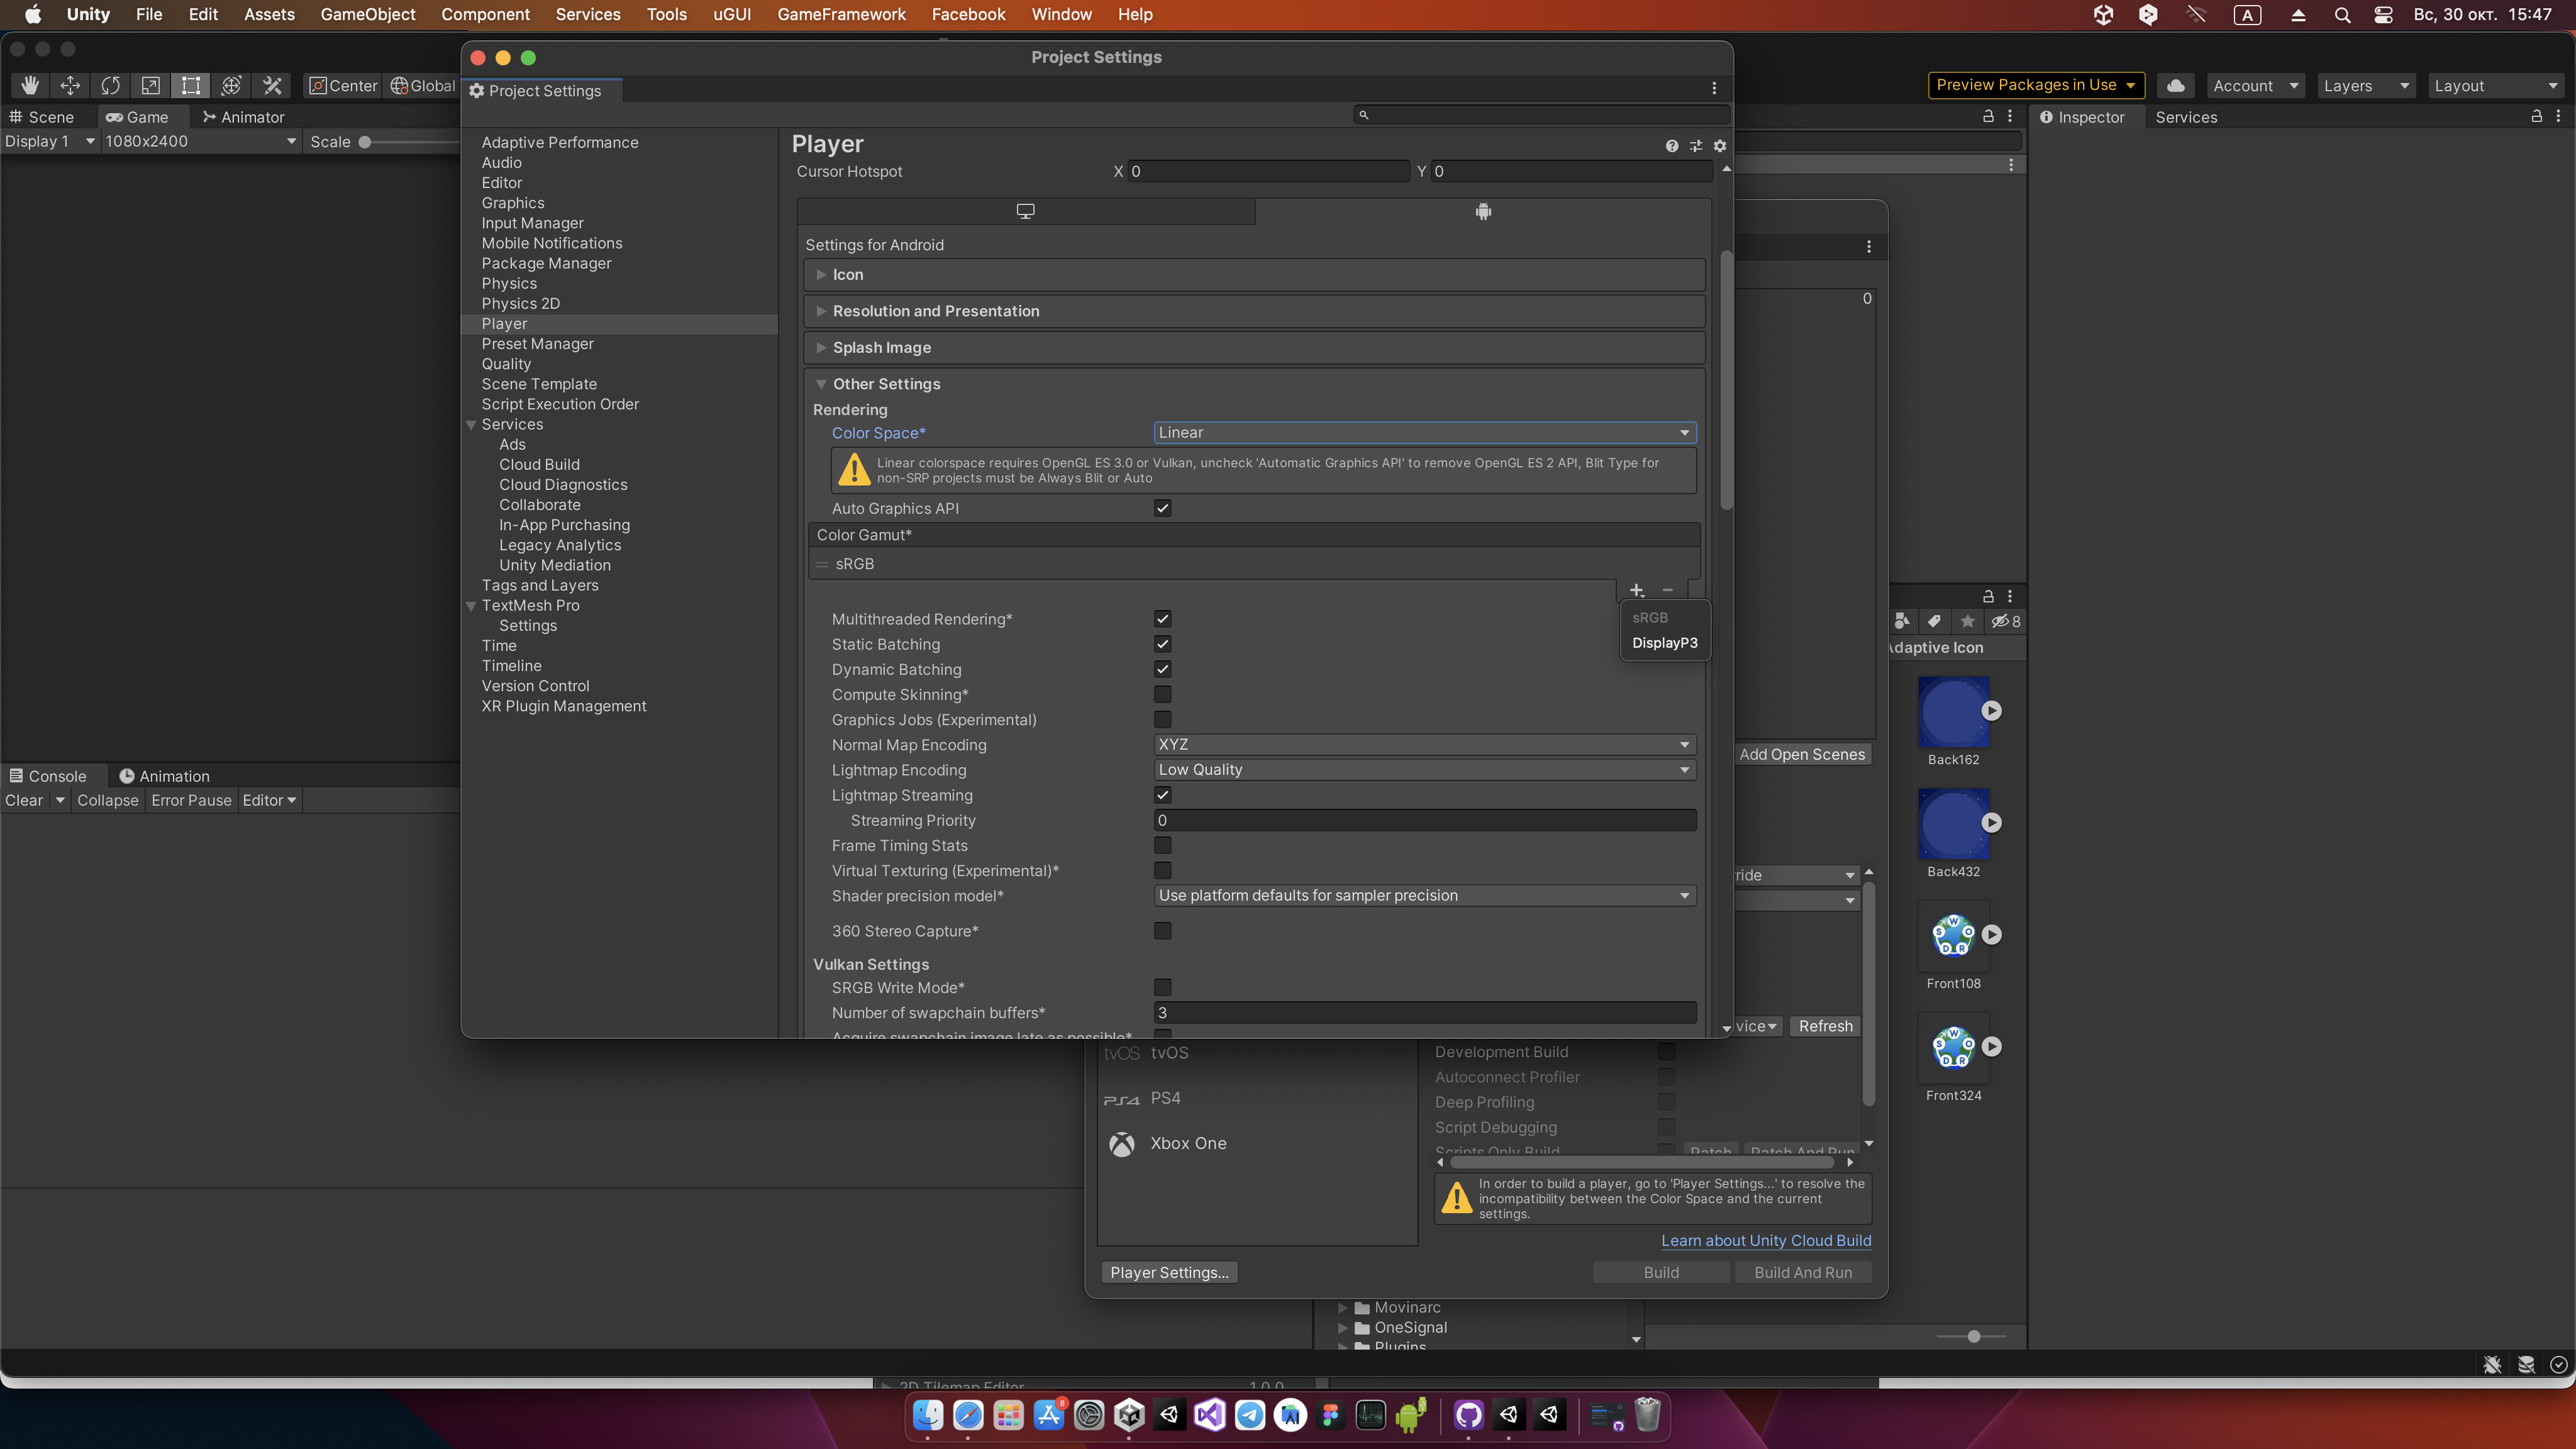The width and height of the screenshot is (2576, 1449).
Task: Uncheck Auto Graphics API checkbox
Action: [1162, 508]
